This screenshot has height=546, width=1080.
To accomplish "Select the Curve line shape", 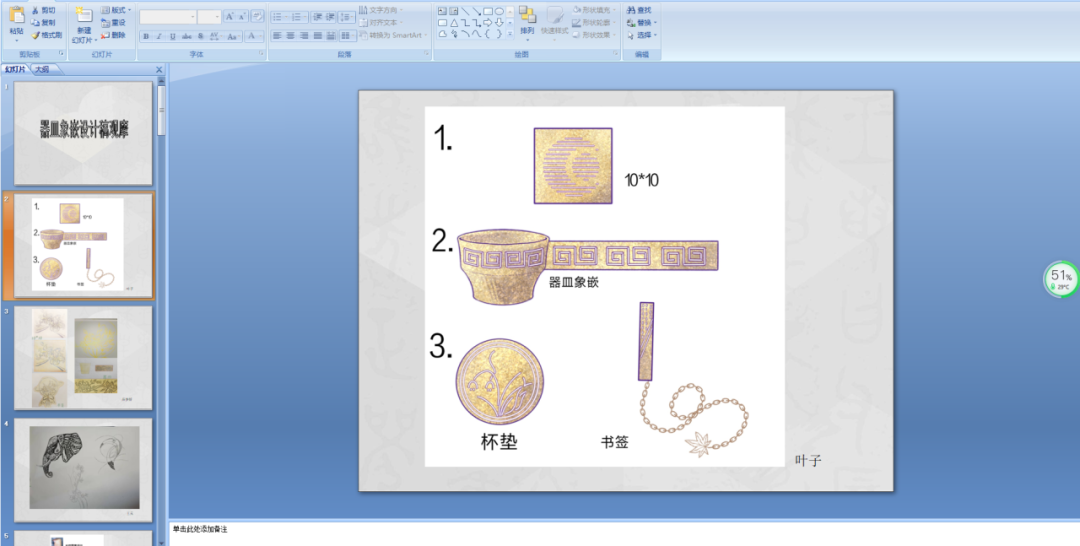I will tap(477, 34).
